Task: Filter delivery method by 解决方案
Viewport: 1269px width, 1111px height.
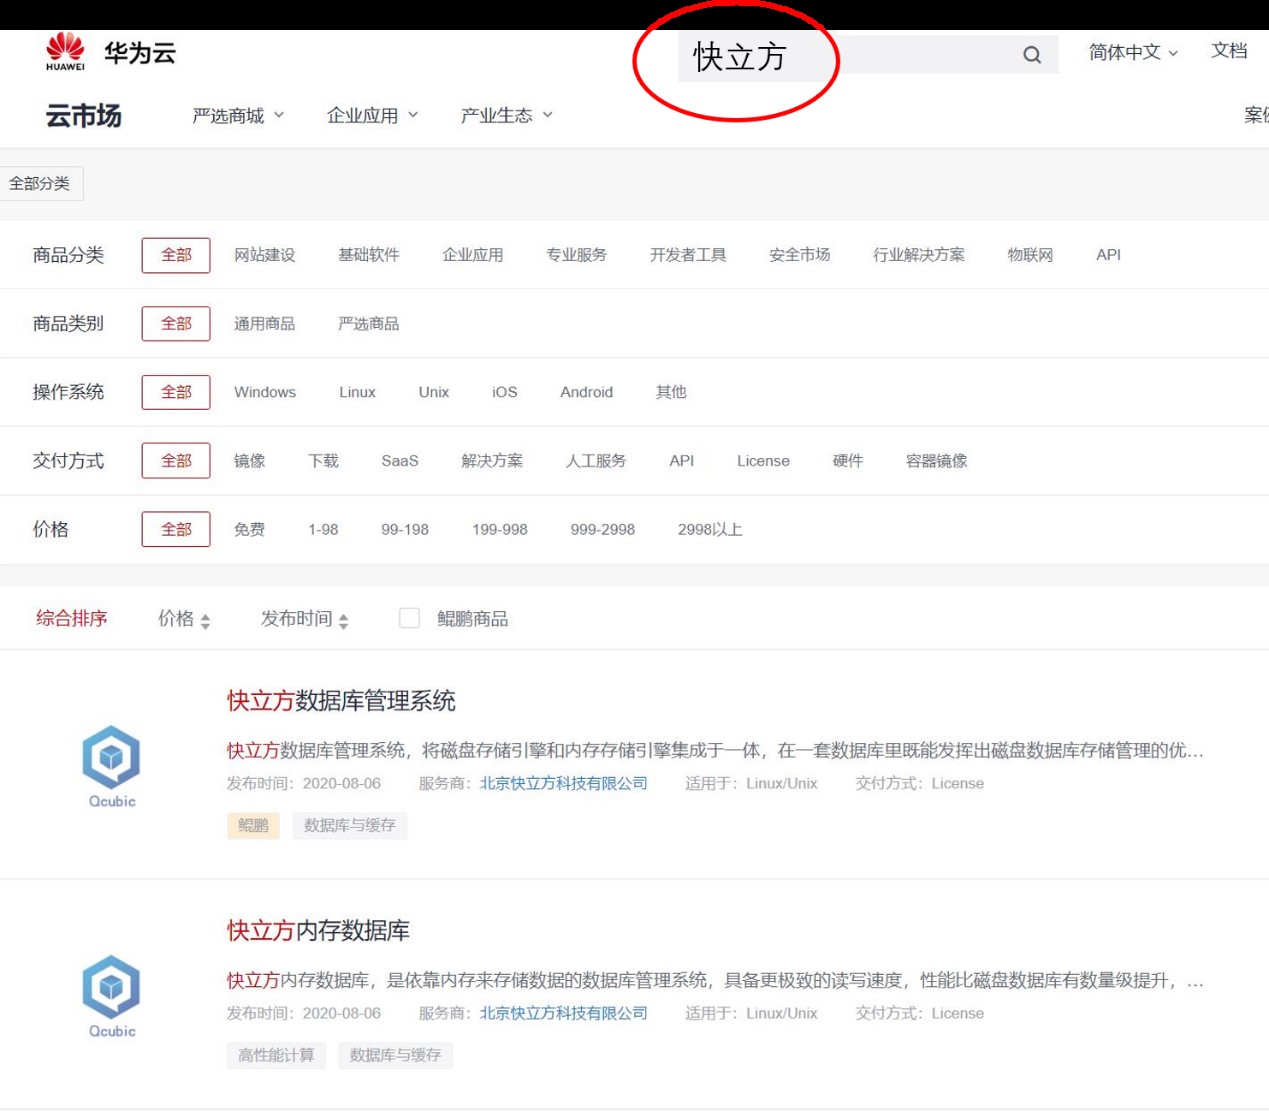Action: point(492,461)
